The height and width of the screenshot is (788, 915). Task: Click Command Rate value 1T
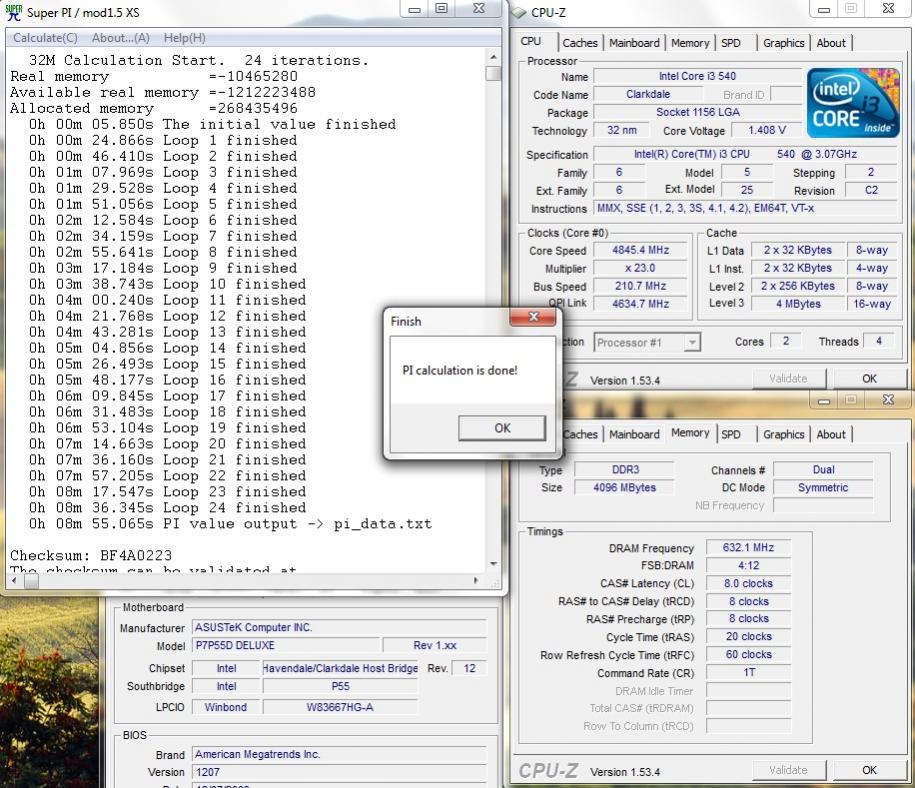[748, 672]
